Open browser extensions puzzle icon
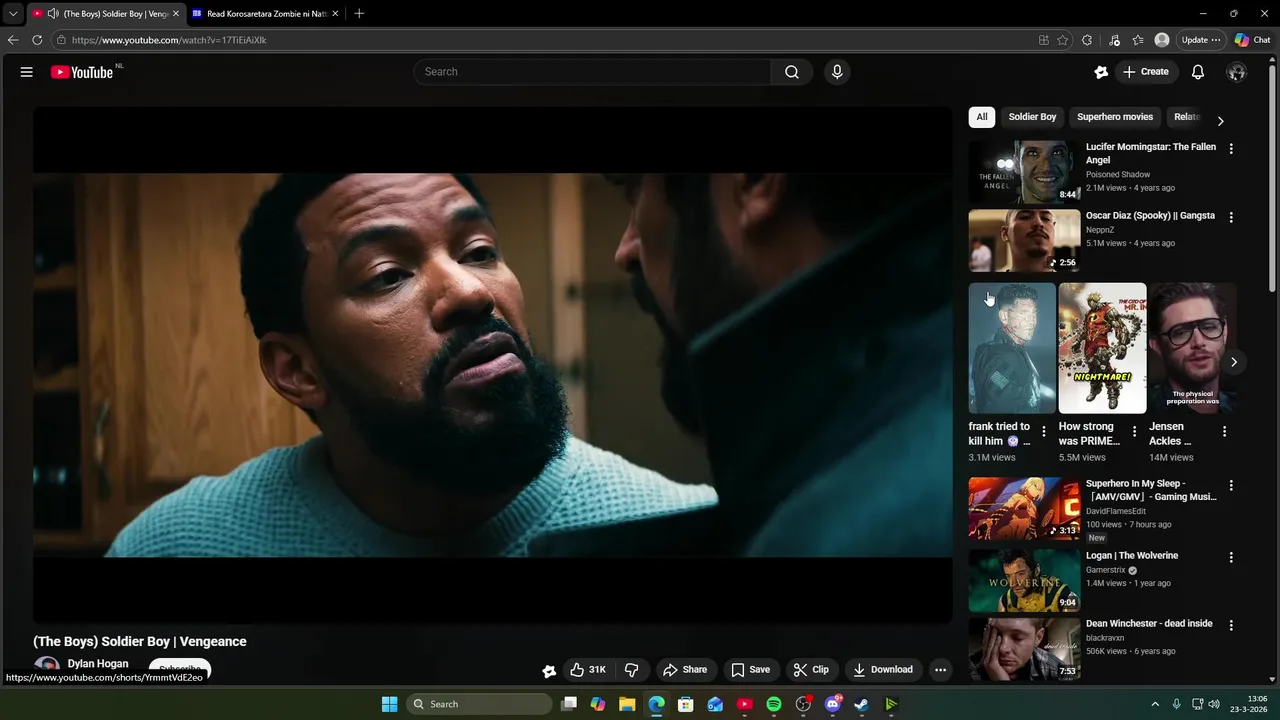1280x720 pixels. point(1087,40)
